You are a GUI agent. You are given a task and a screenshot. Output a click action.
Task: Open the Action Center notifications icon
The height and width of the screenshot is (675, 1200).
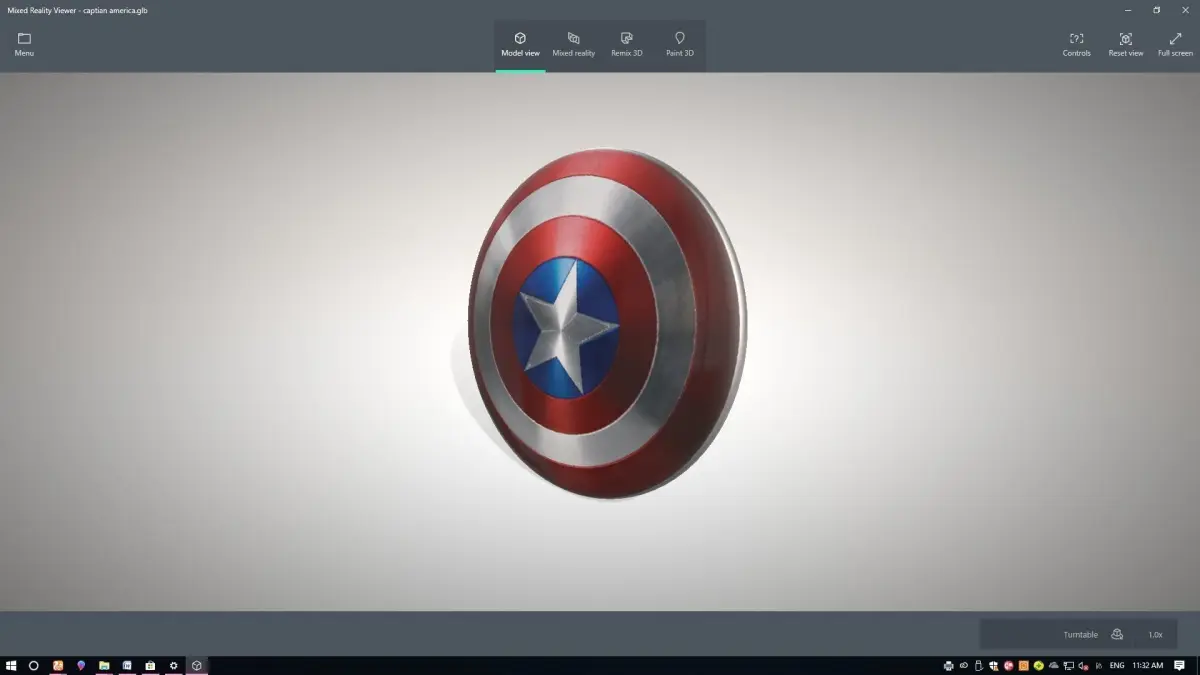pyautogui.click(x=1179, y=665)
